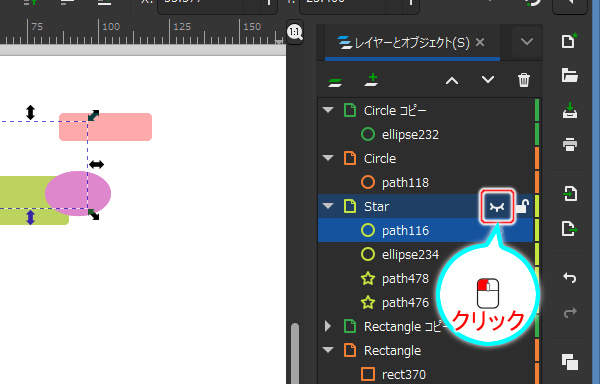The height and width of the screenshot is (384, 600).
Task: Click the pink rounded rectangle on canvas
Action: tap(119, 127)
